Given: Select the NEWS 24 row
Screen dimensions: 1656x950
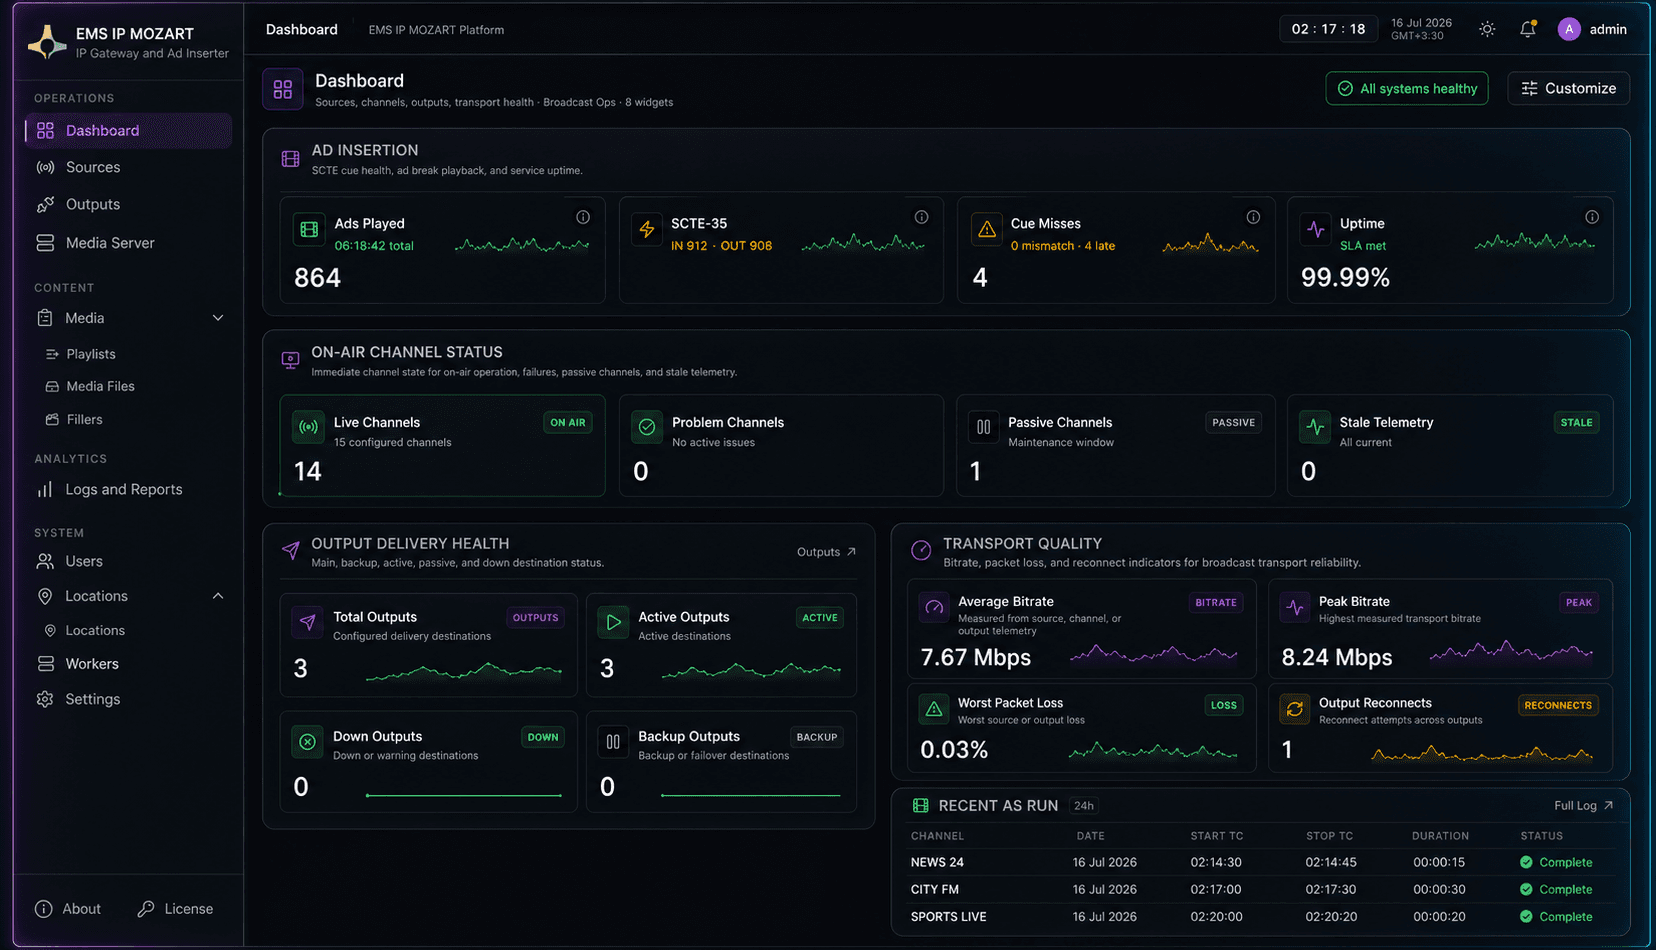Looking at the screenshot, I should pos(1259,862).
